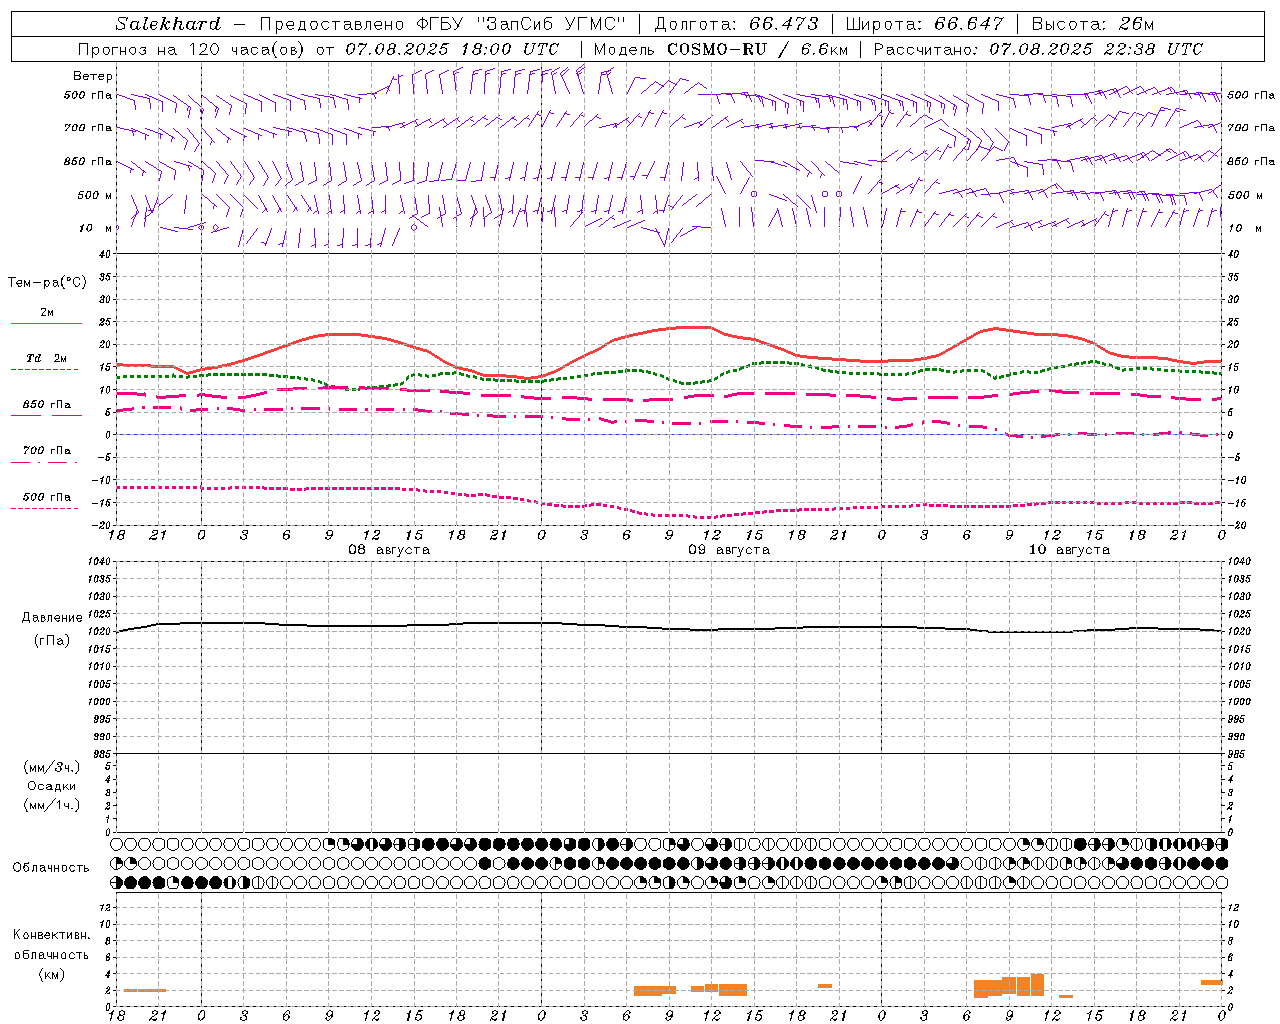Click the forecast start time 07.08.2025 18:00 UTC

coord(452,49)
